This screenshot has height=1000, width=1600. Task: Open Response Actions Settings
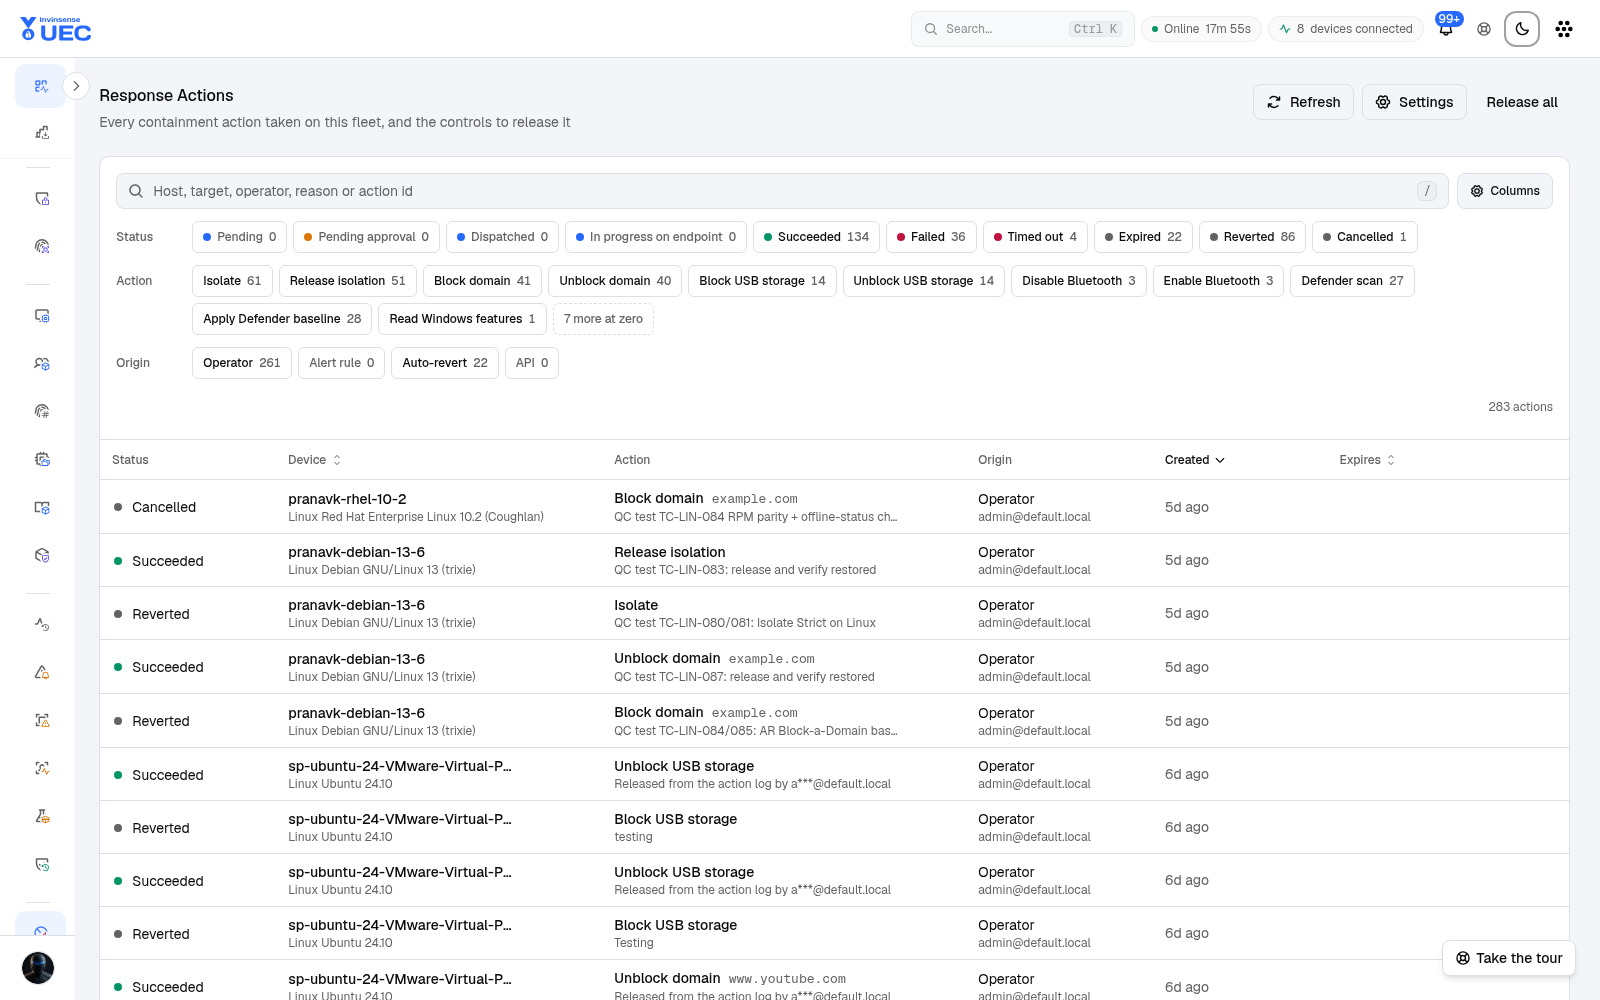tap(1414, 102)
